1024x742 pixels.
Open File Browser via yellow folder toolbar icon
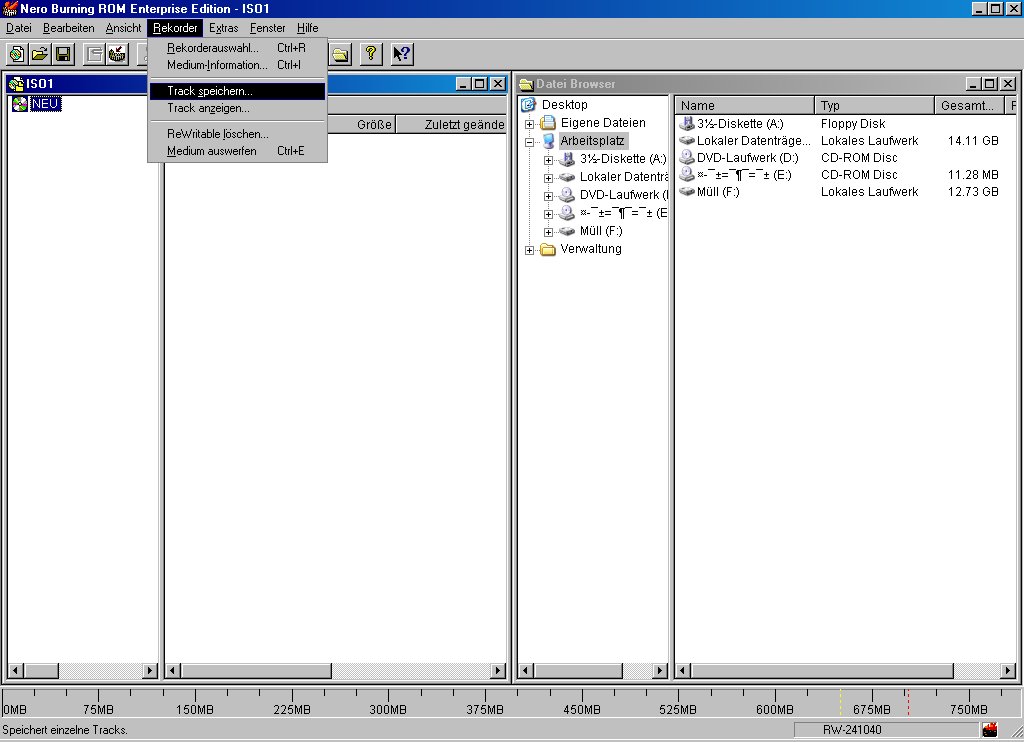pos(340,54)
